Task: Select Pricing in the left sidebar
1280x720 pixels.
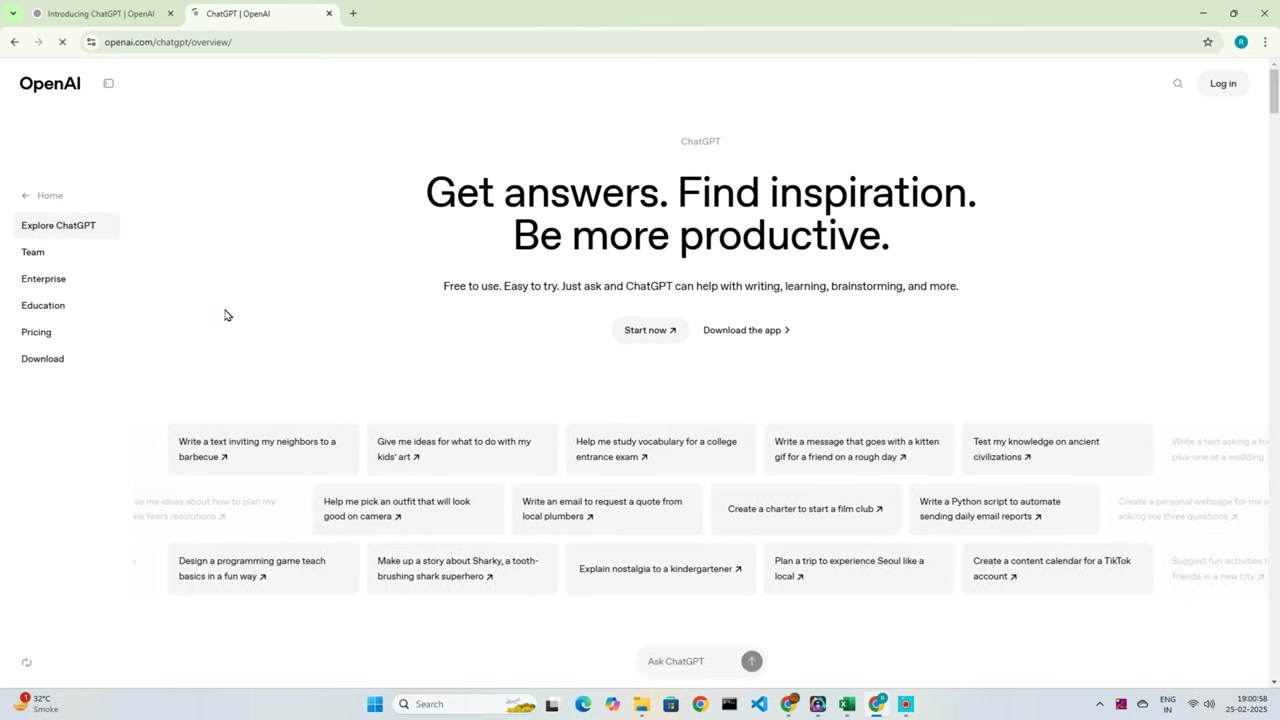Action: (x=36, y=332)
